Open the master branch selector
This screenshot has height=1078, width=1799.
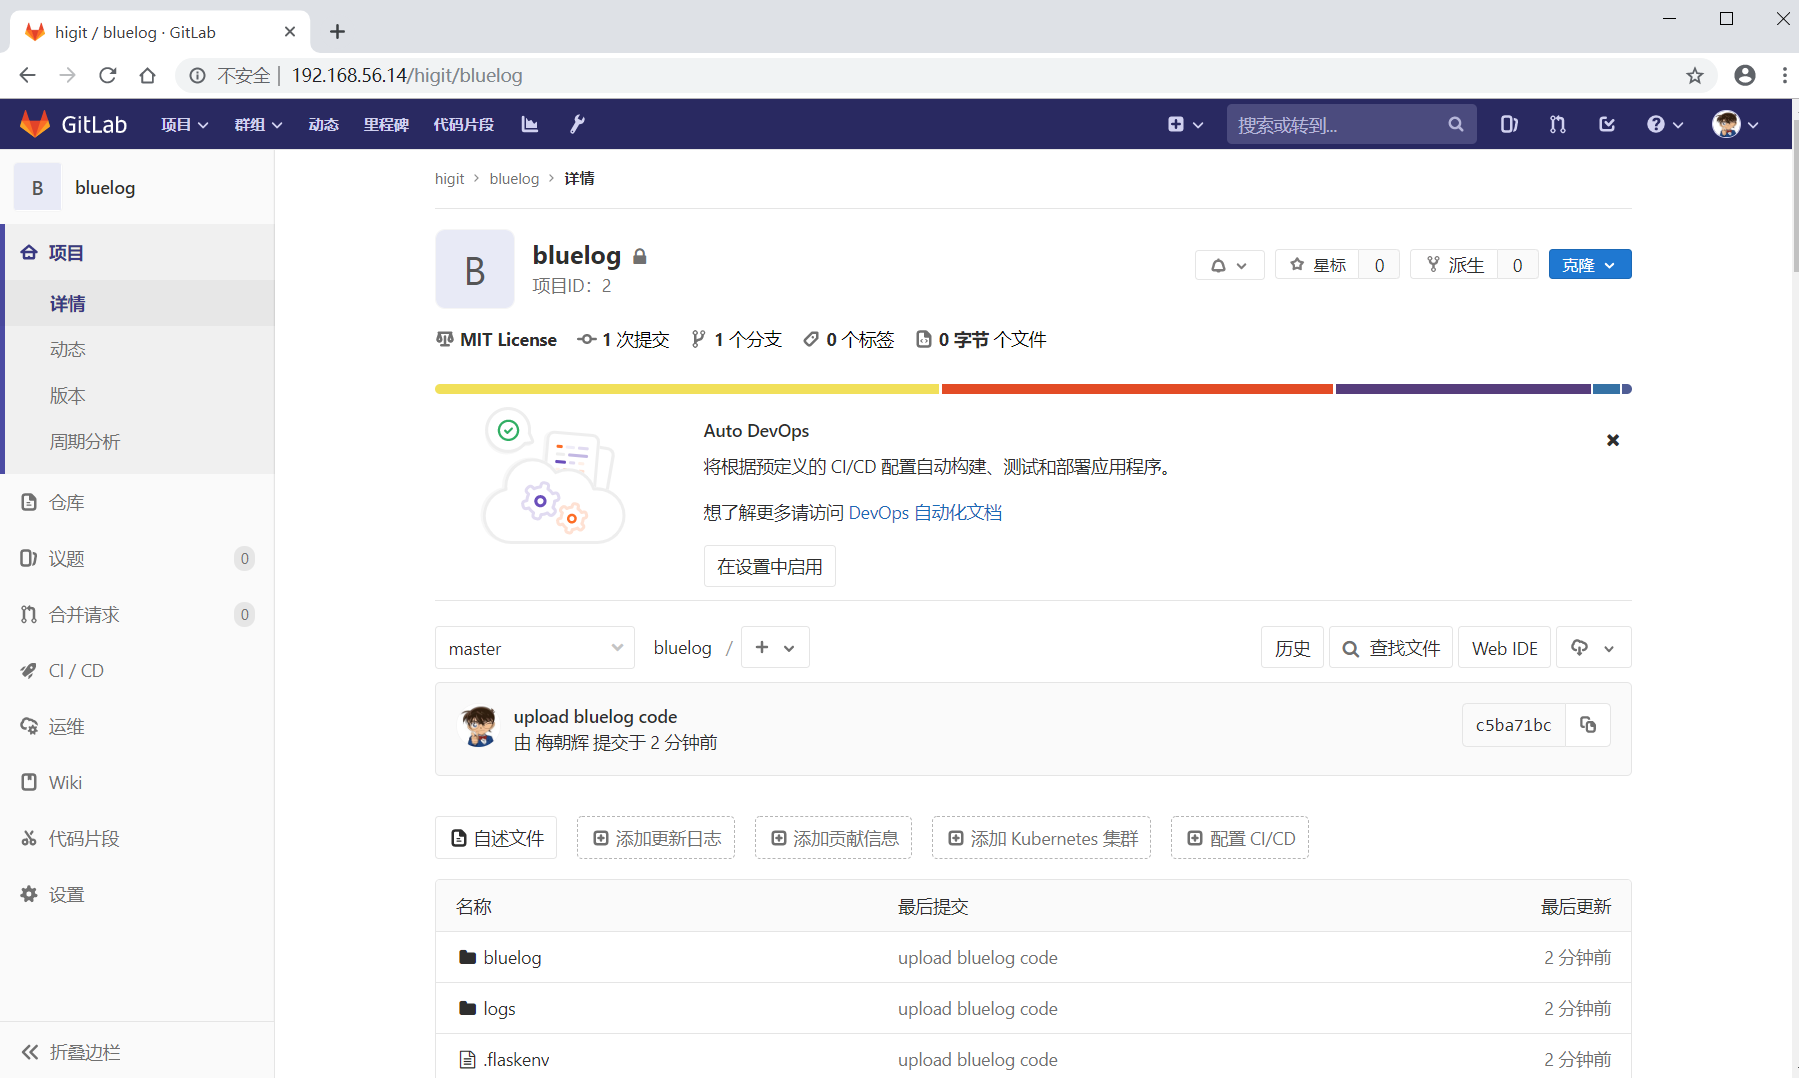[535, 648]
